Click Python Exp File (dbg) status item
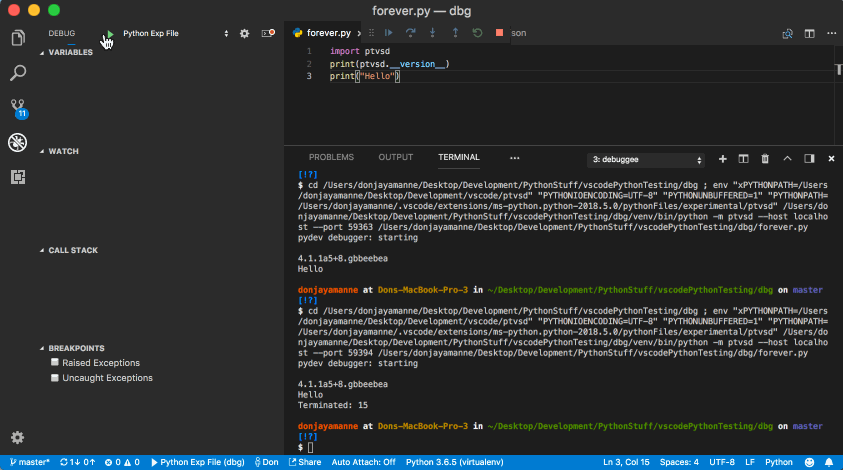 click(197, 462)
